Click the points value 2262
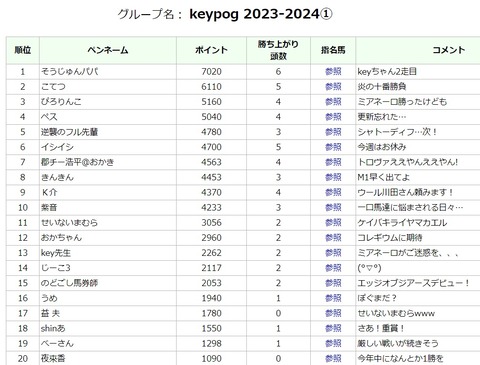Viewport: 480px width, 365px height. pos(211,253)
